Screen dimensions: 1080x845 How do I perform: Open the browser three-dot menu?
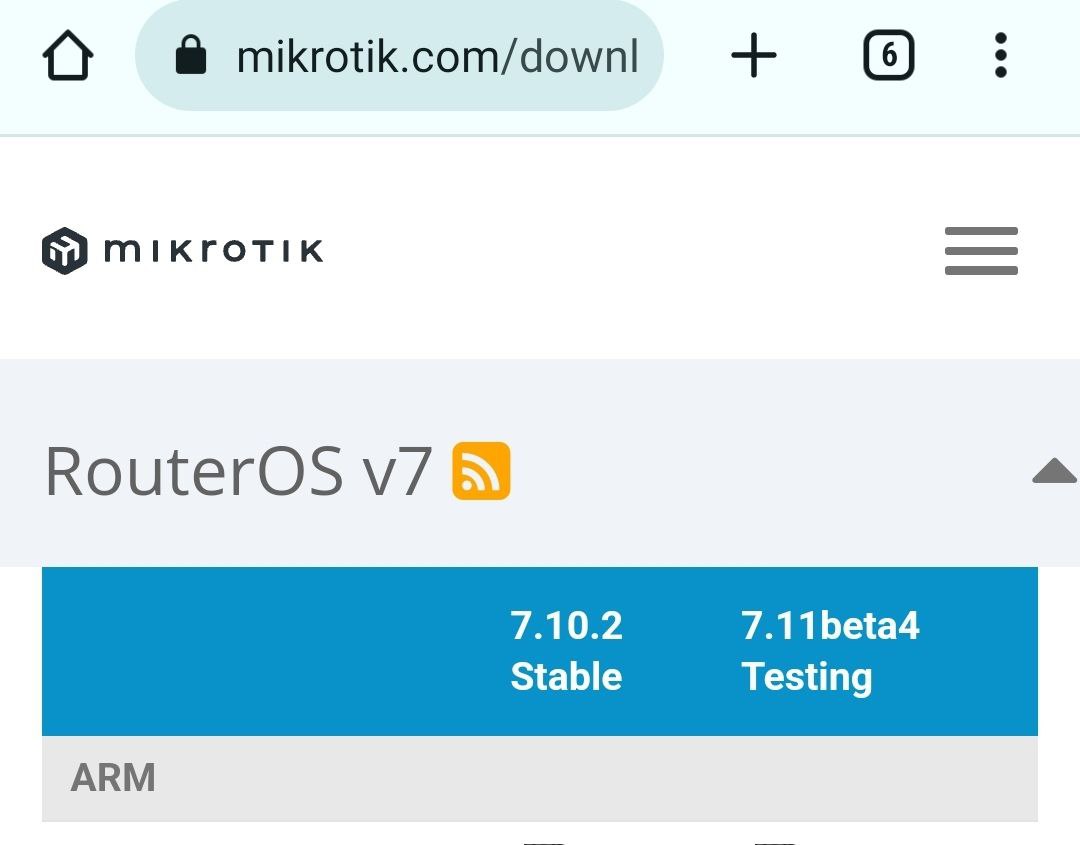click(x=1001, y=55)
